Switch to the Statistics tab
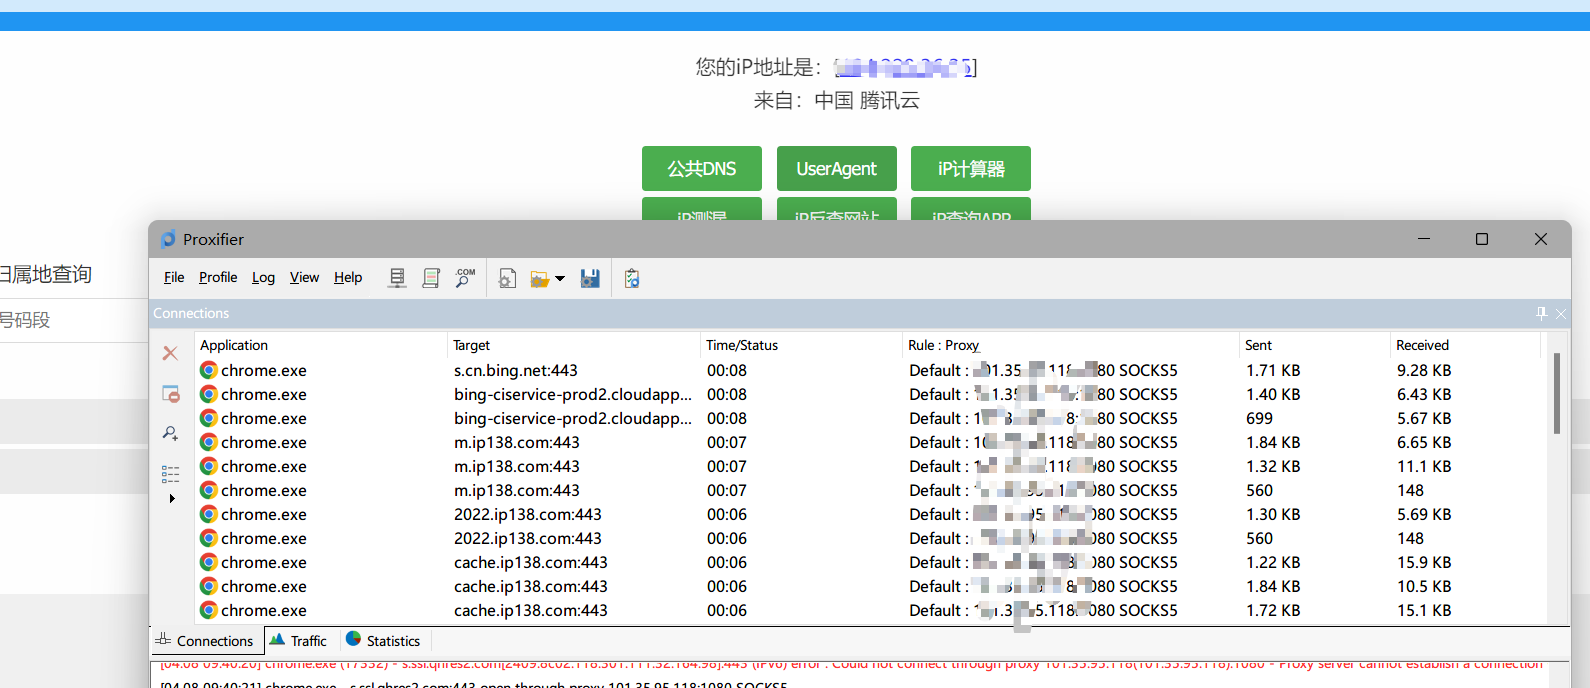The height and width of the screenshot is (688, 1590). pyautogui.click(x=383, y=641)
